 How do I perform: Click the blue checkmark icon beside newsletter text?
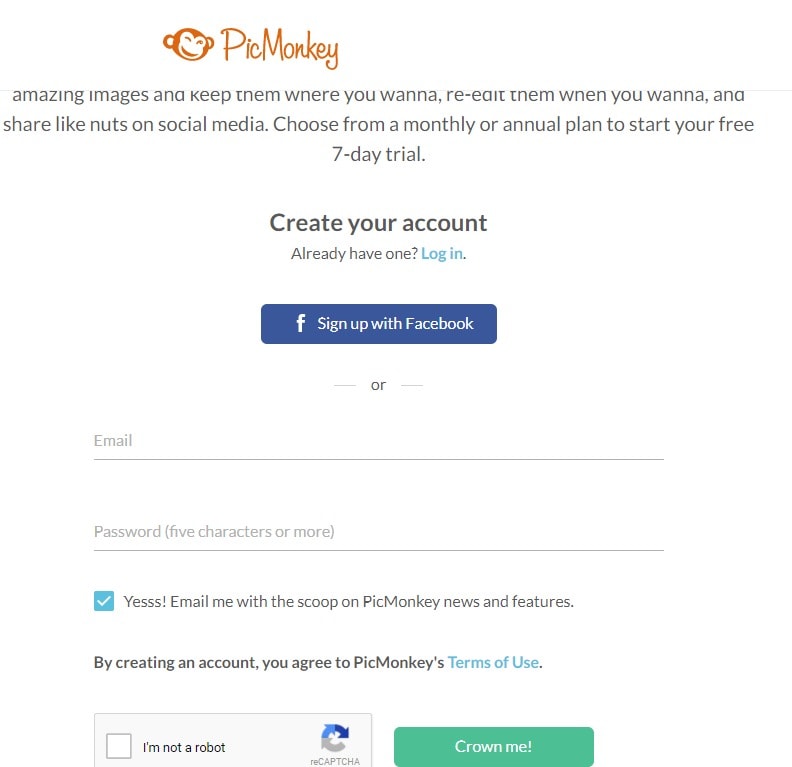coord(104,601)
